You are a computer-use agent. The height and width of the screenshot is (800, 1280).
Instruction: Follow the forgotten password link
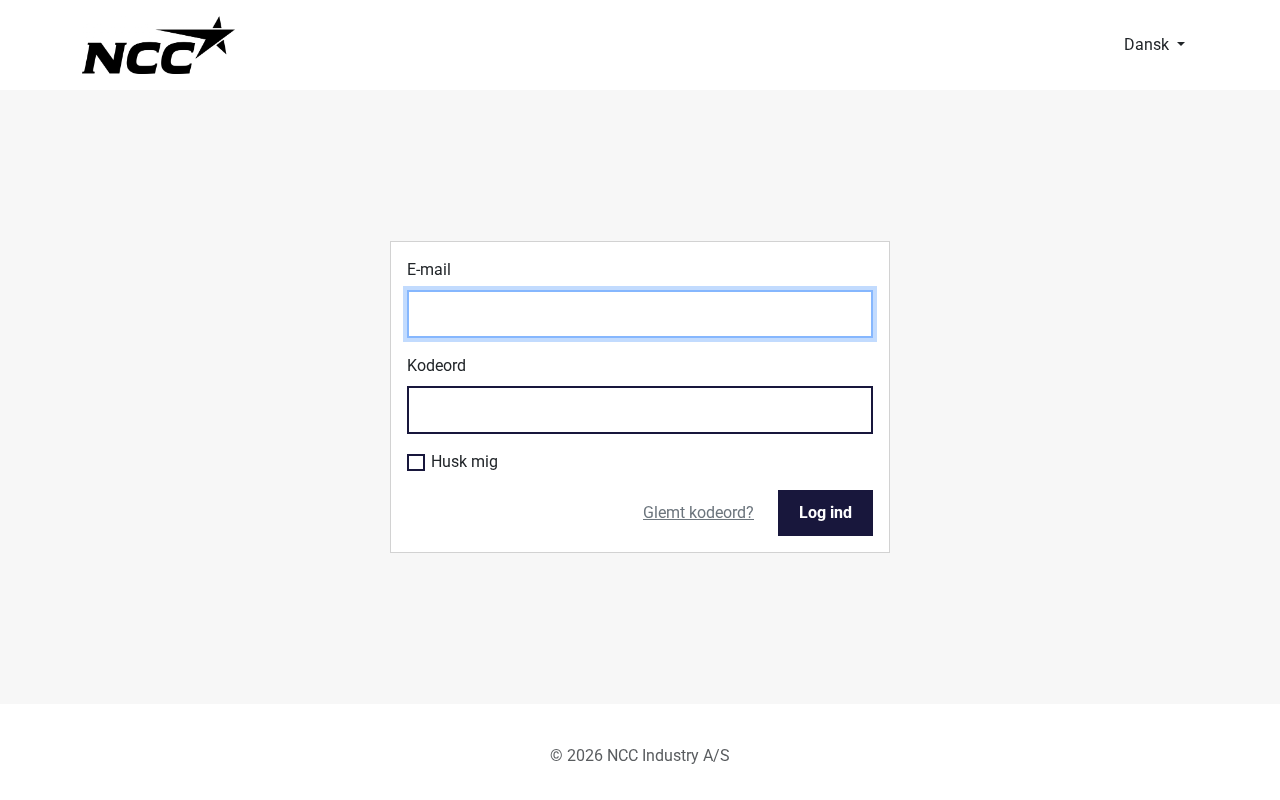click(698, 513)
